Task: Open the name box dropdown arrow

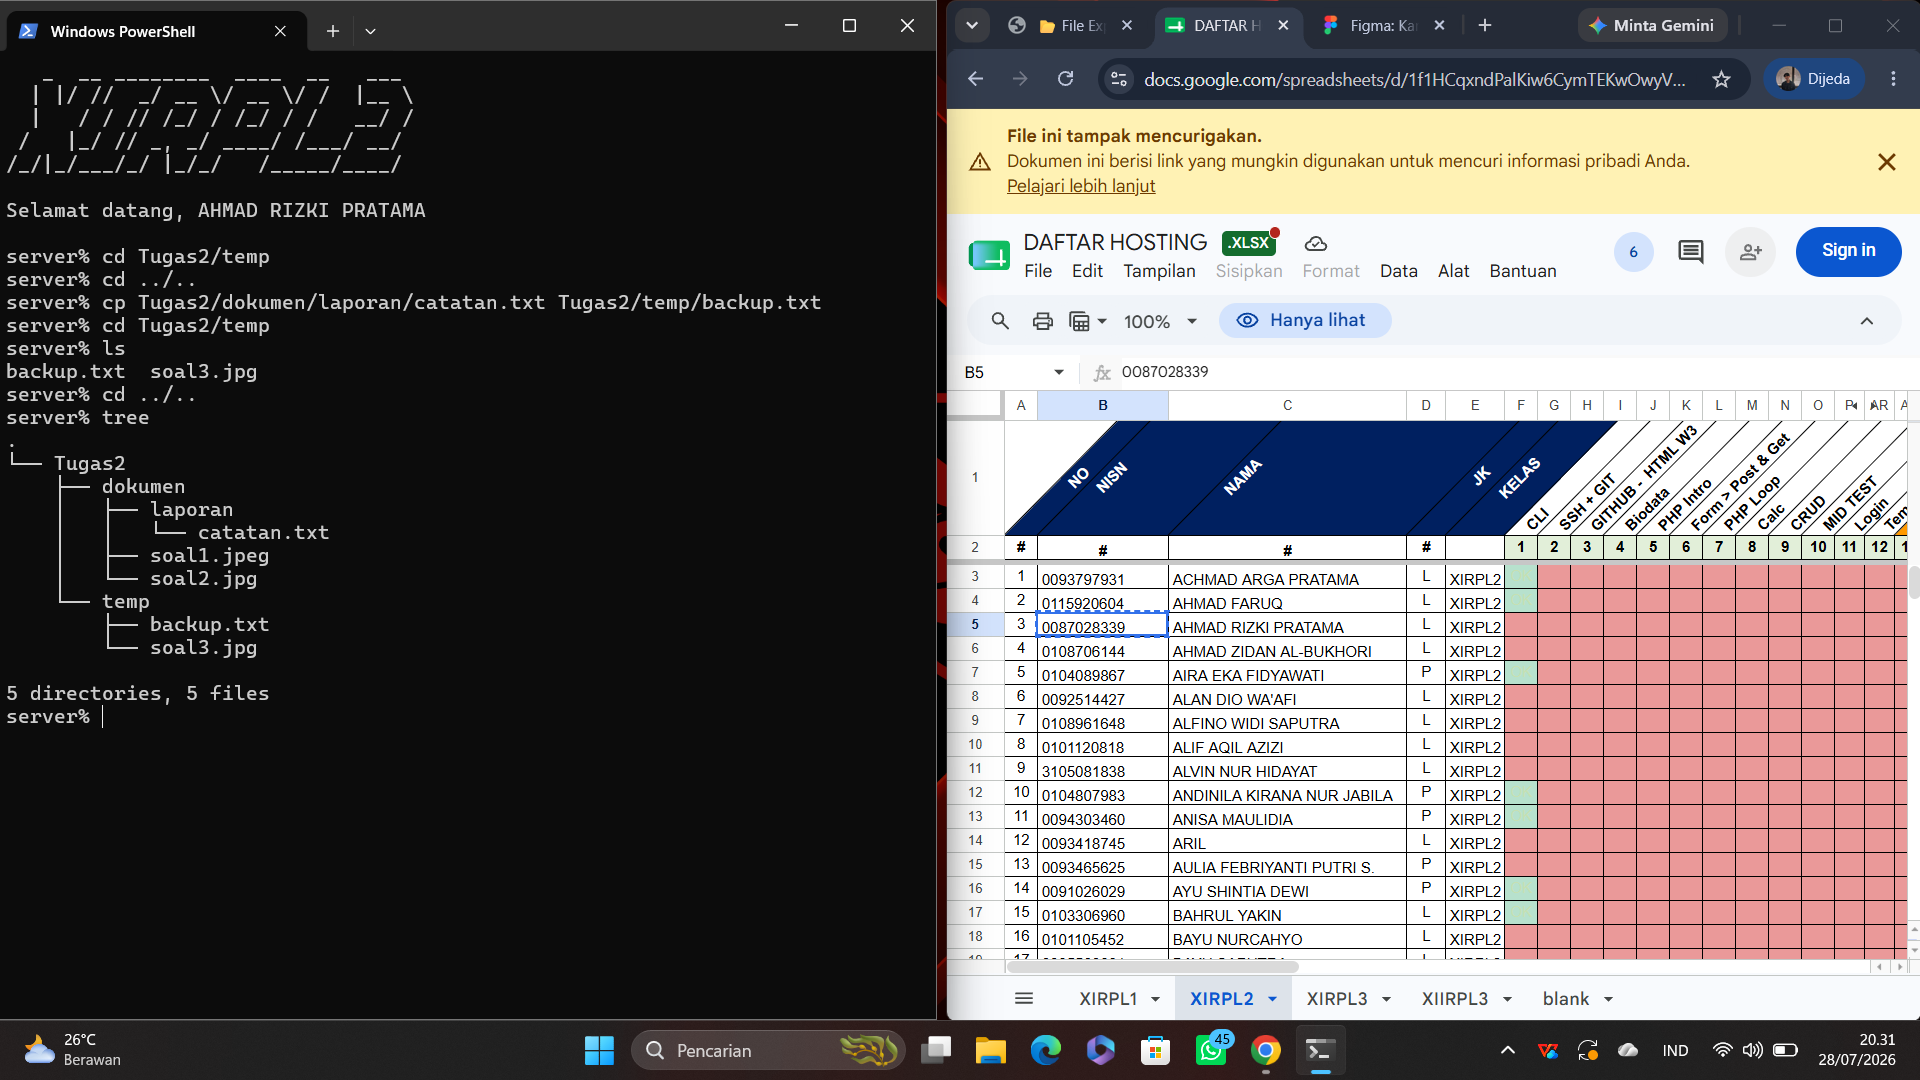Action: pos(1059,372)
